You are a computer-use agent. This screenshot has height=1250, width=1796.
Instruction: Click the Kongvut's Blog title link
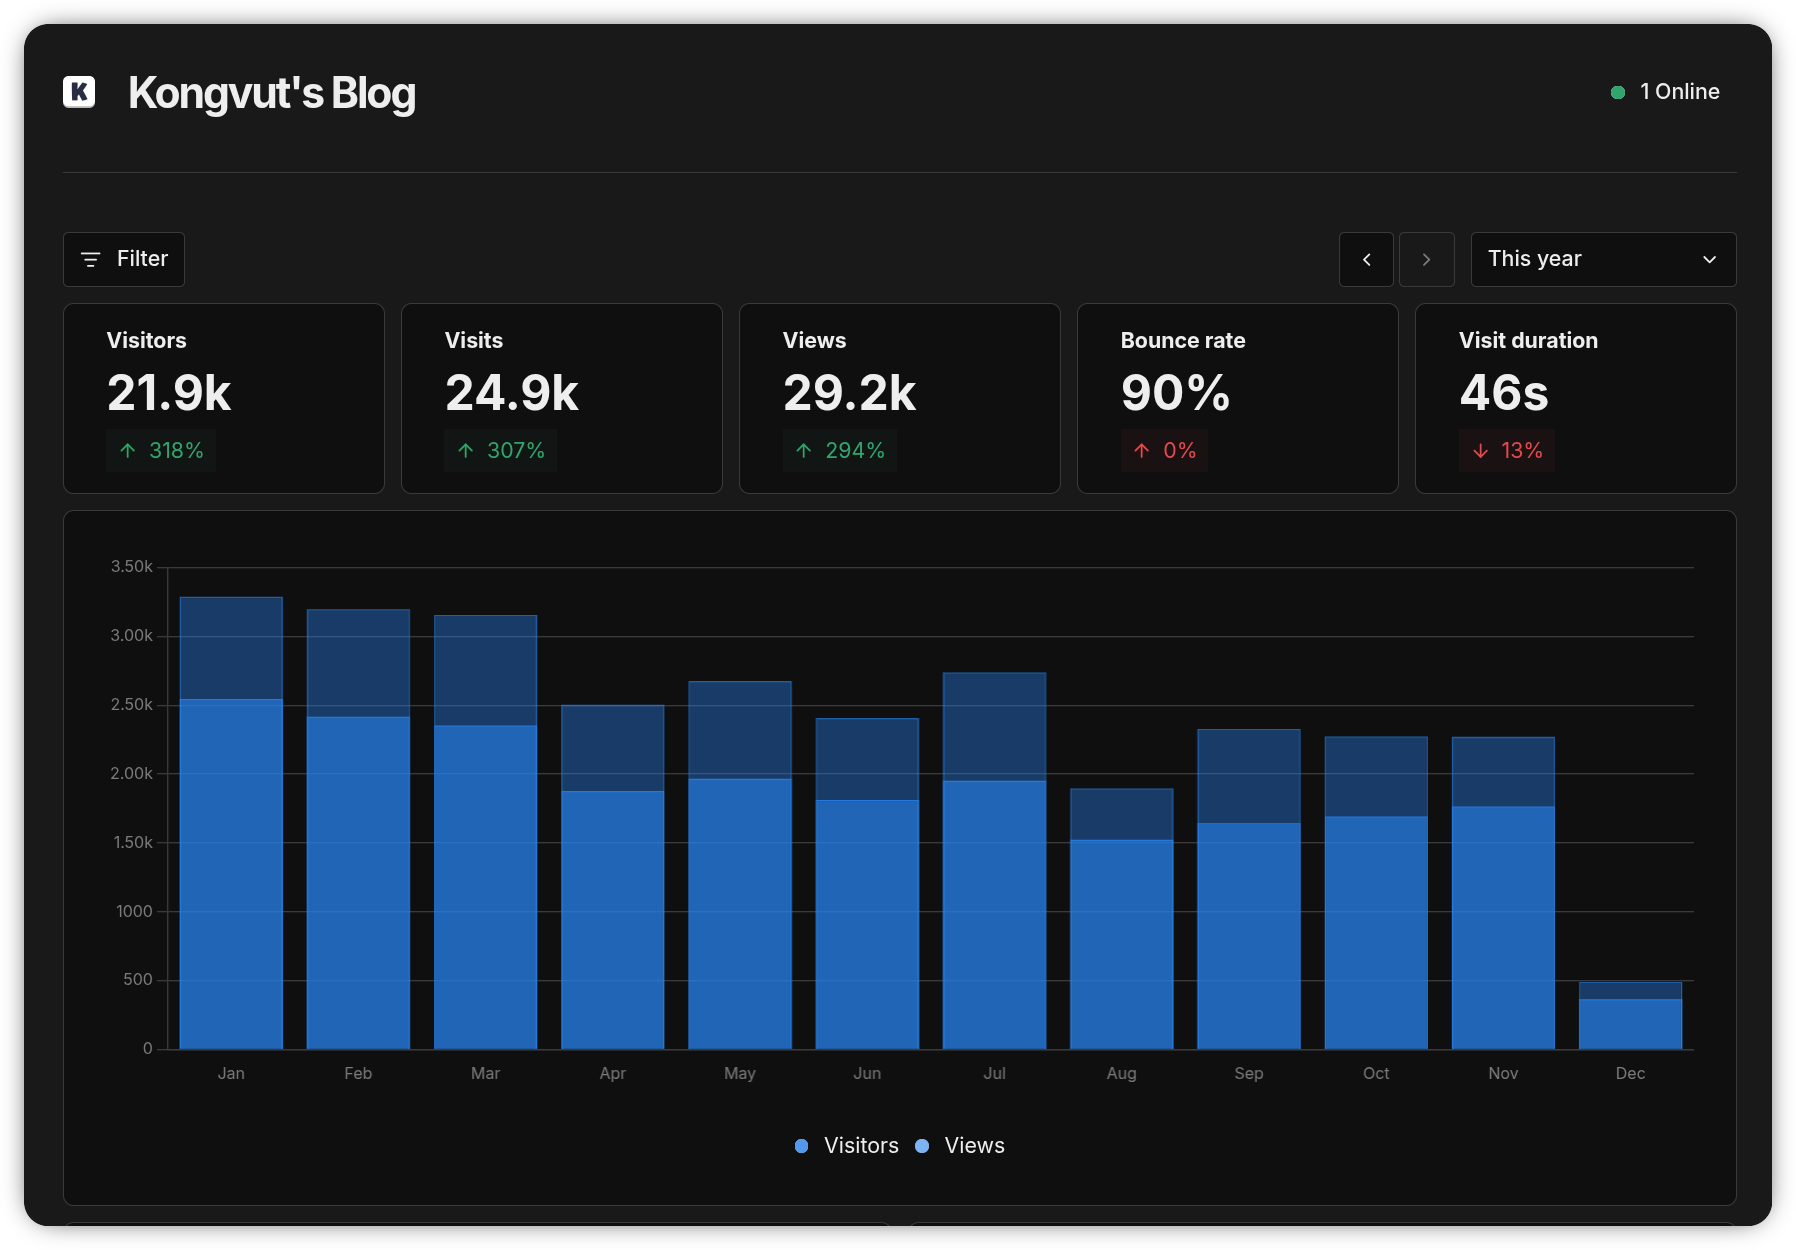click(x=271, y=93)
